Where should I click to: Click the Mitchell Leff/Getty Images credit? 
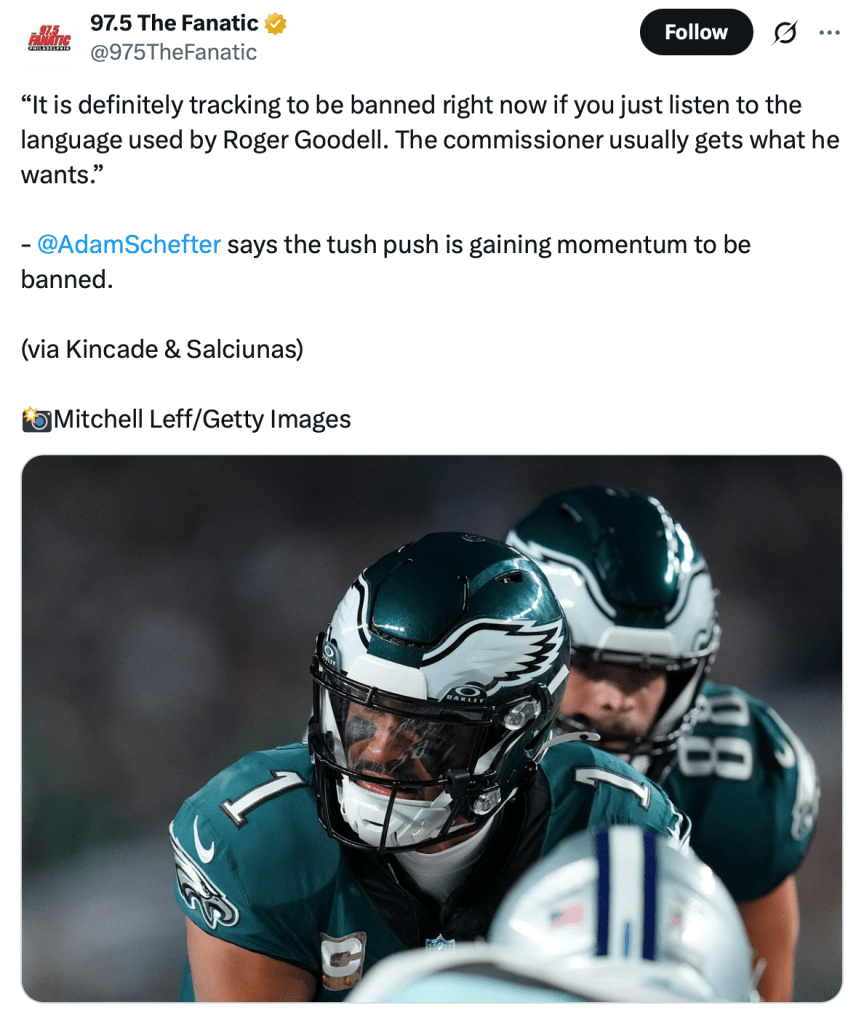pos(202,419)
